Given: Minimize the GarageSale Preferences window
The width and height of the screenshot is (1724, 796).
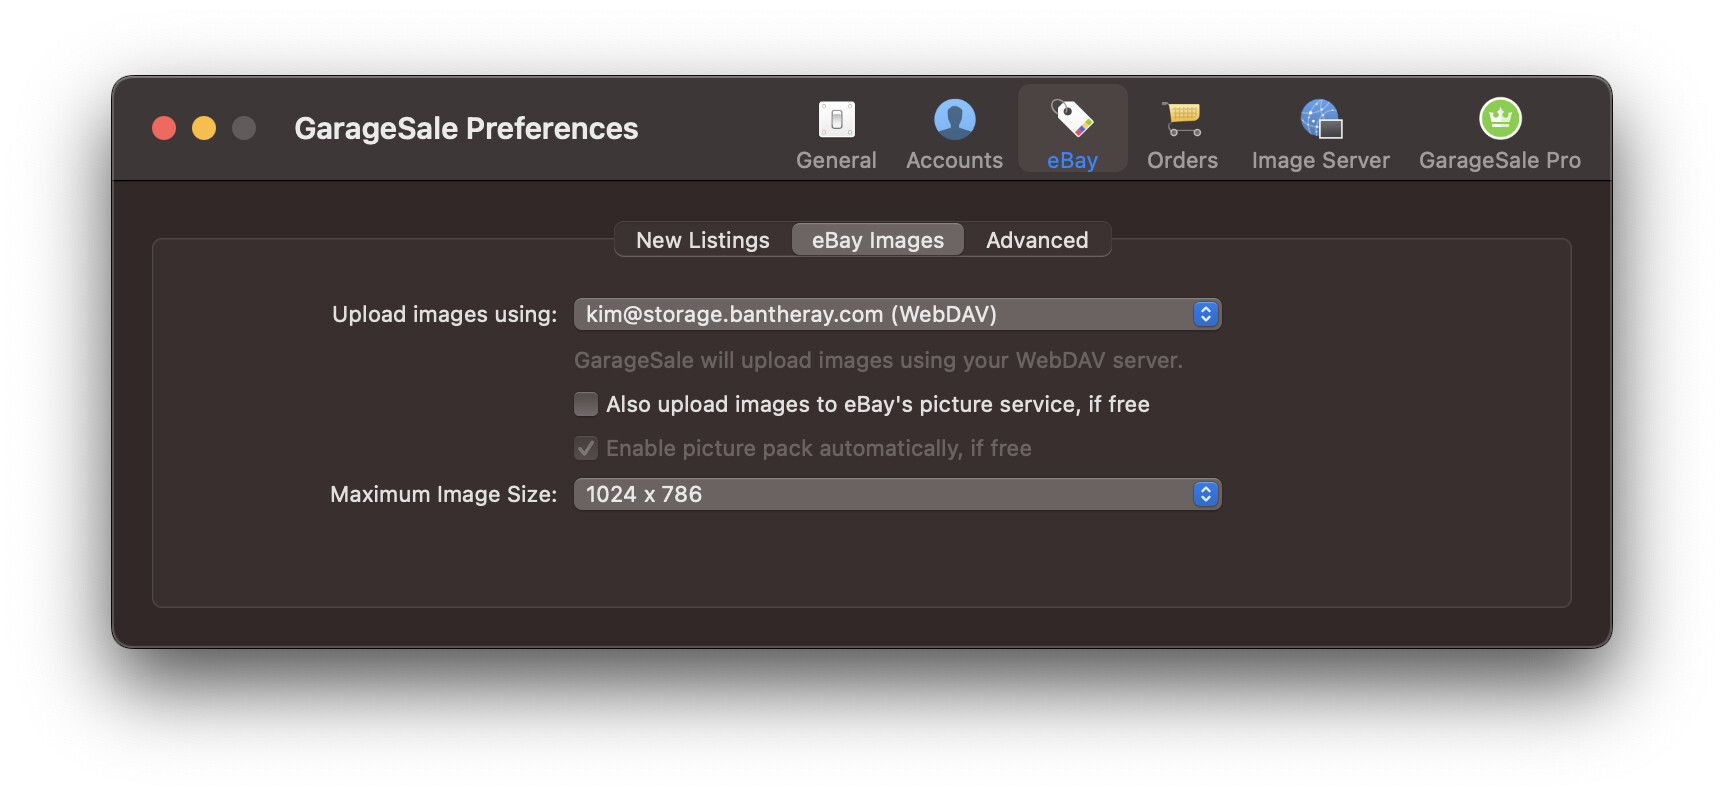Looking at the screenshot, I should pyautogui.click(x=204, y=128).
